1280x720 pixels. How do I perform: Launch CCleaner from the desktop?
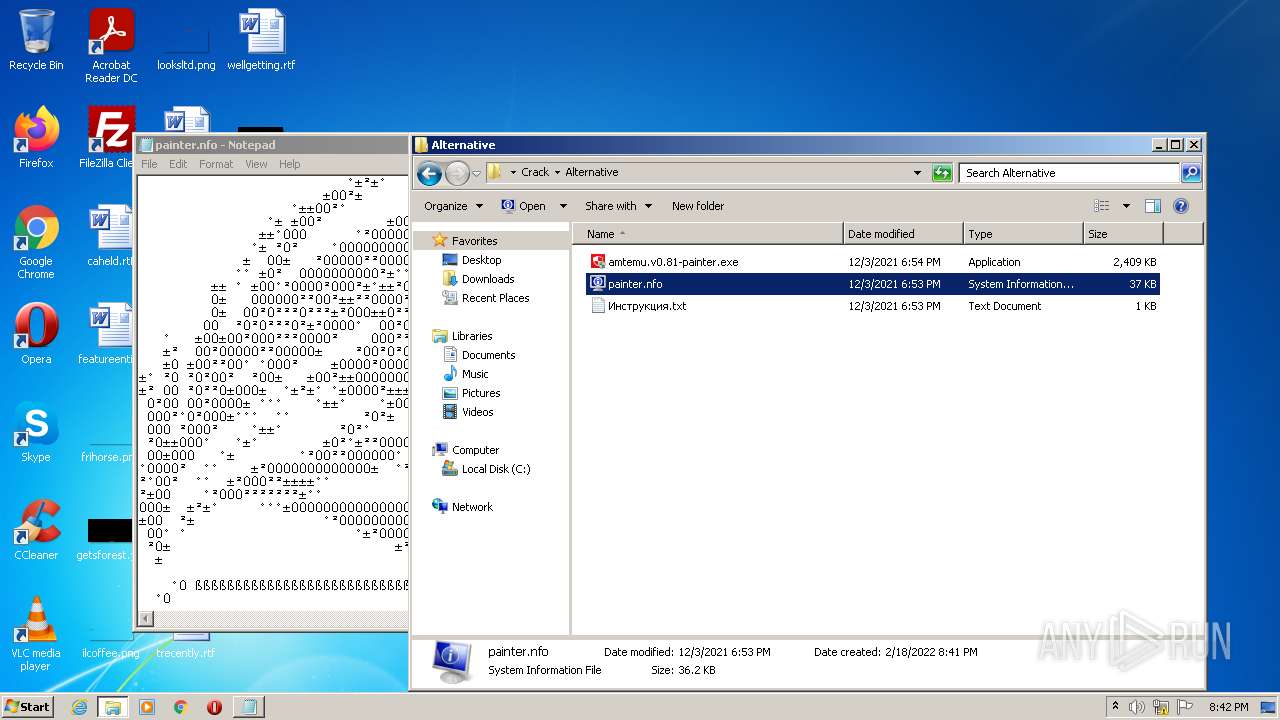(36, 530)
